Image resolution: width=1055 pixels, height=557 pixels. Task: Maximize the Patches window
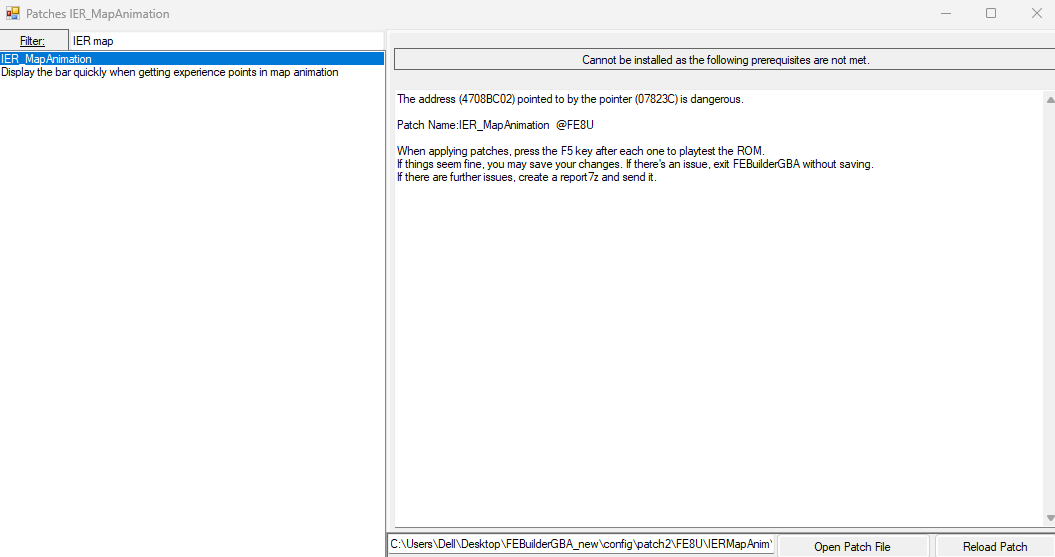point(991,14)
